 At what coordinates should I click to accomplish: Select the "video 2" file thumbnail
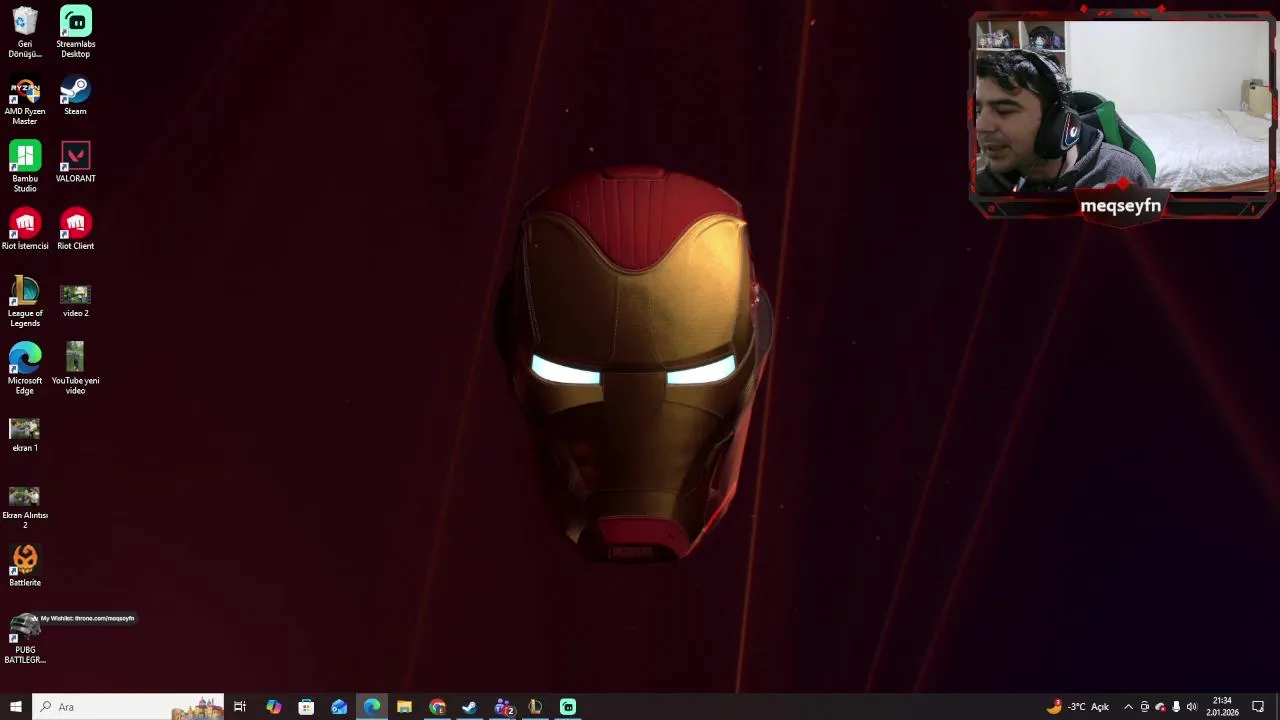point(75,300)
